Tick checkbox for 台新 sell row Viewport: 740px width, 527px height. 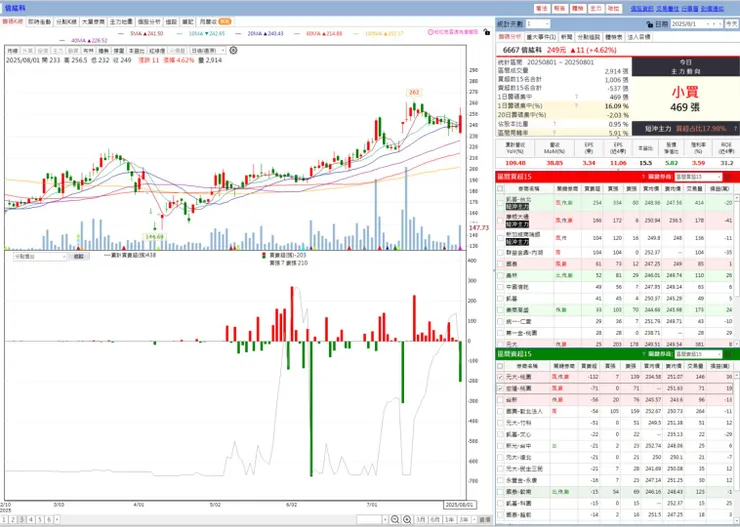(x=500, y=400)
